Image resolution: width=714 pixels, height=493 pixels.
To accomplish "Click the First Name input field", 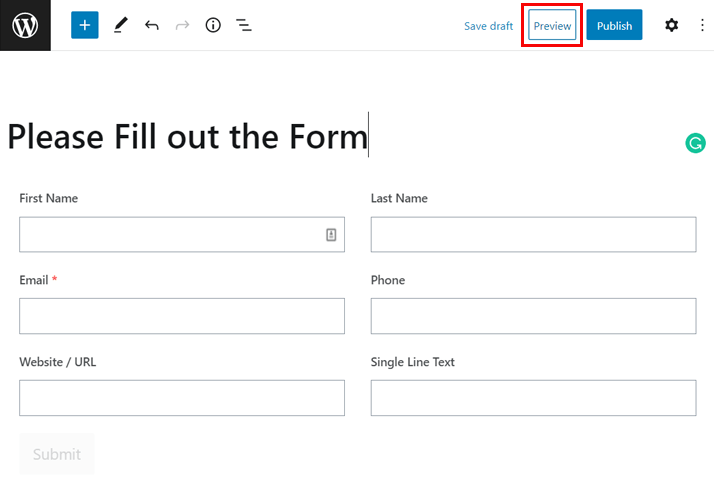I will pyautogui.click(x=170, y=235).
